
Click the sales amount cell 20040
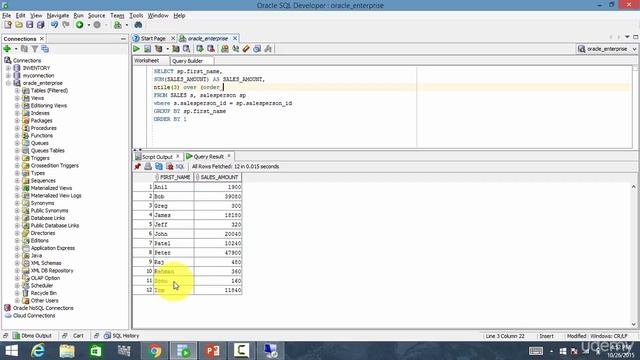(218, 234)
